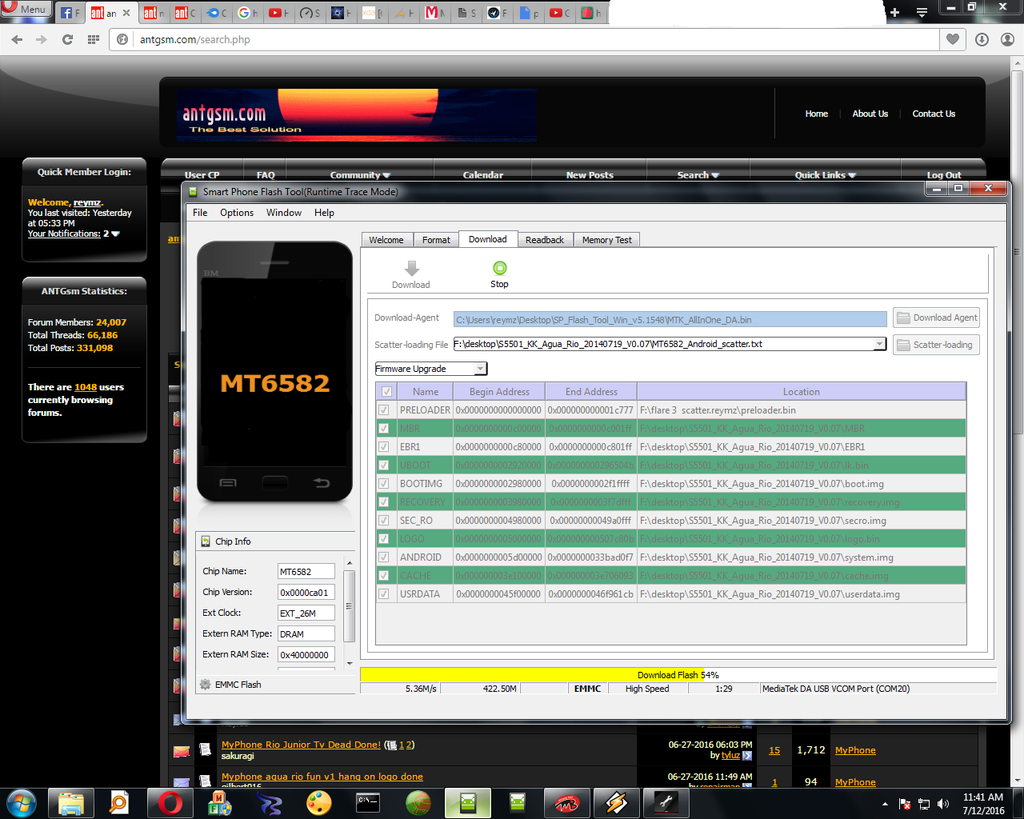The height and width of the screenshot is (819, 1024).
Task: Click the Chip Info panel icon
Action: 205,541
